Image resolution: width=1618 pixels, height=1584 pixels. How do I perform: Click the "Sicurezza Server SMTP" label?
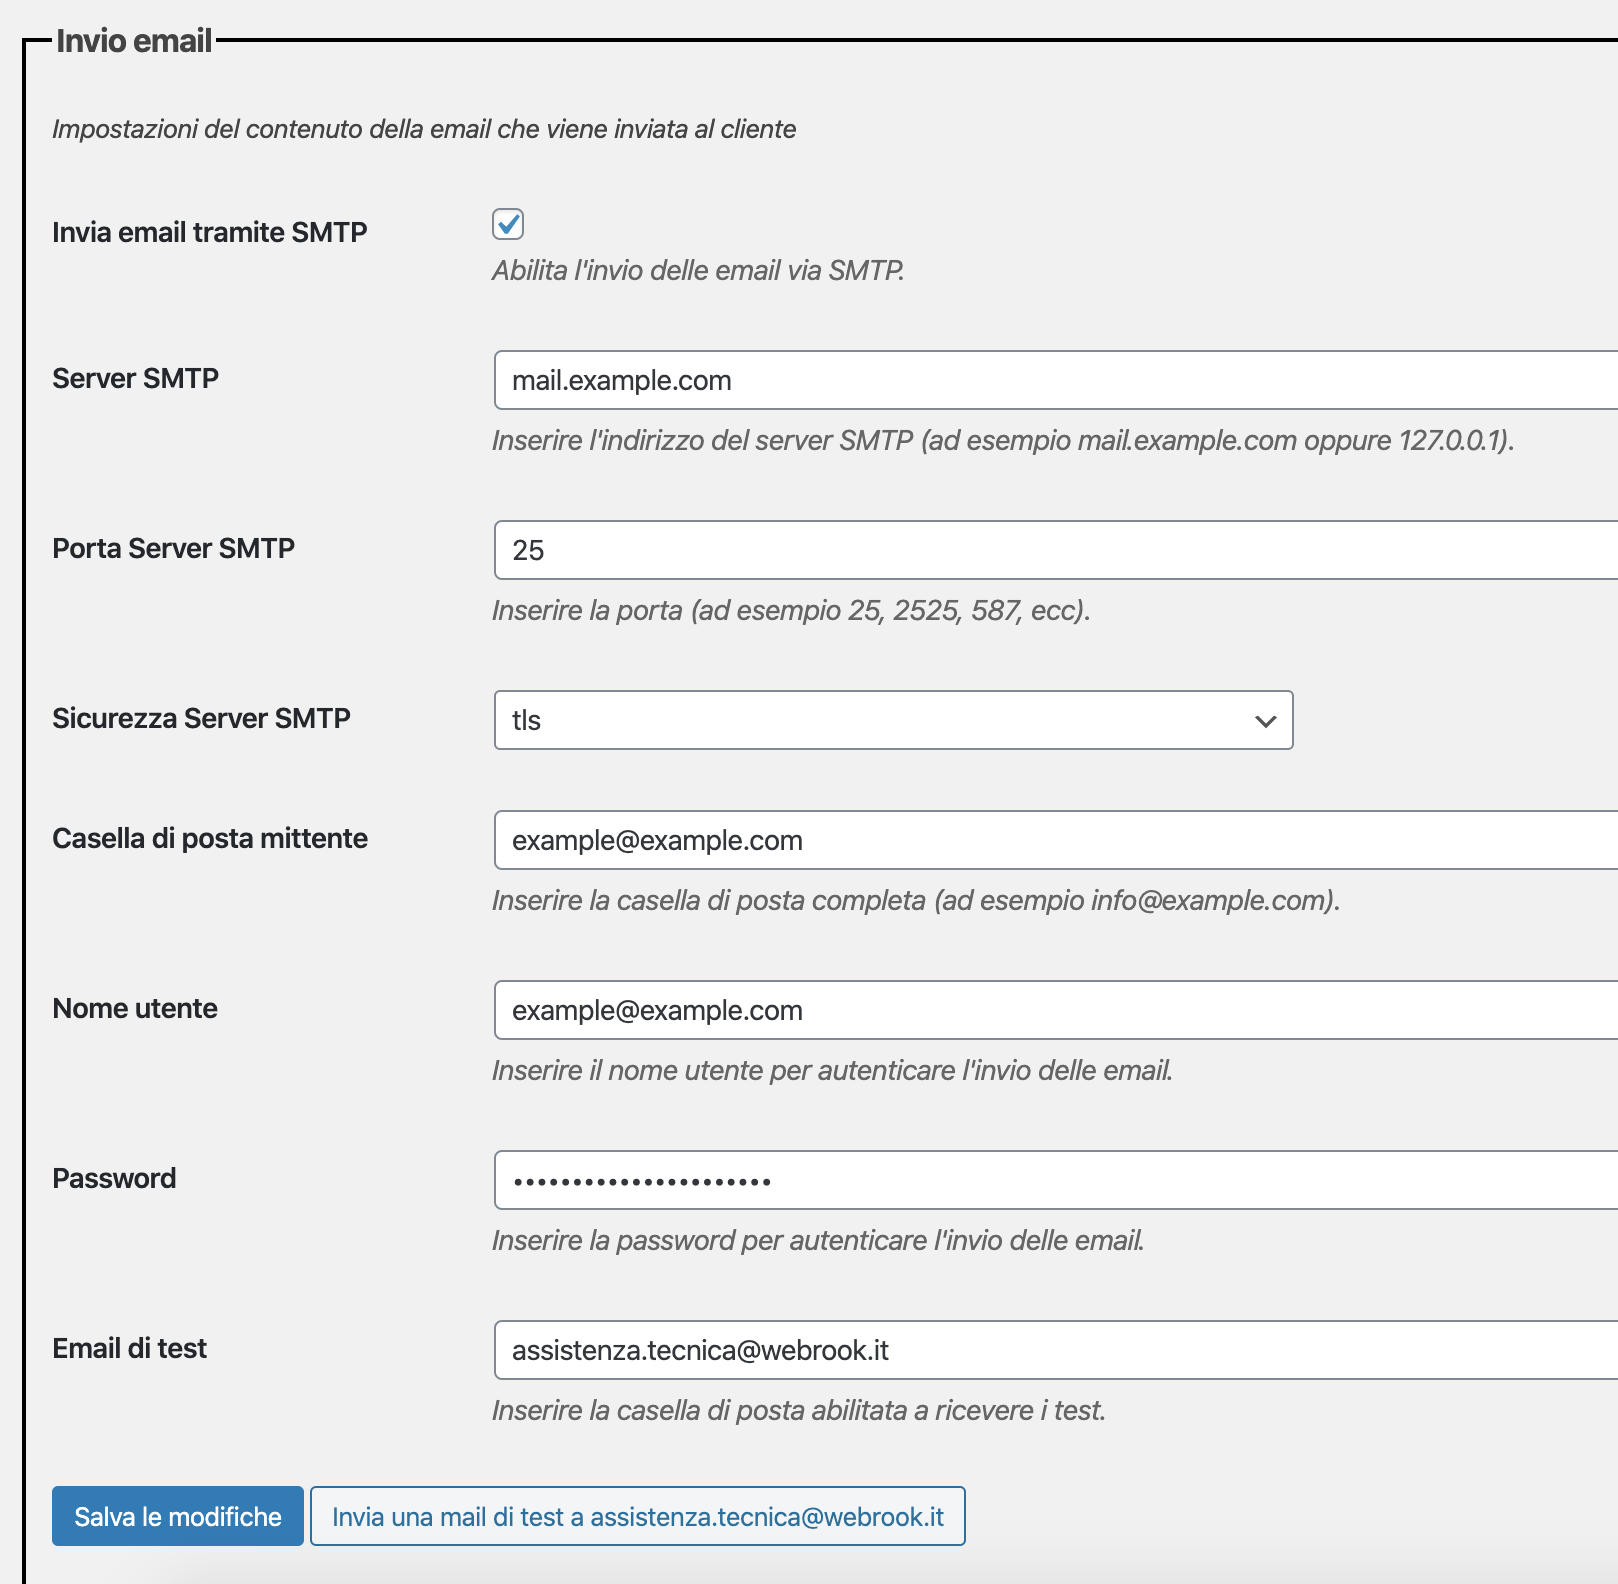tap(201, 718)
